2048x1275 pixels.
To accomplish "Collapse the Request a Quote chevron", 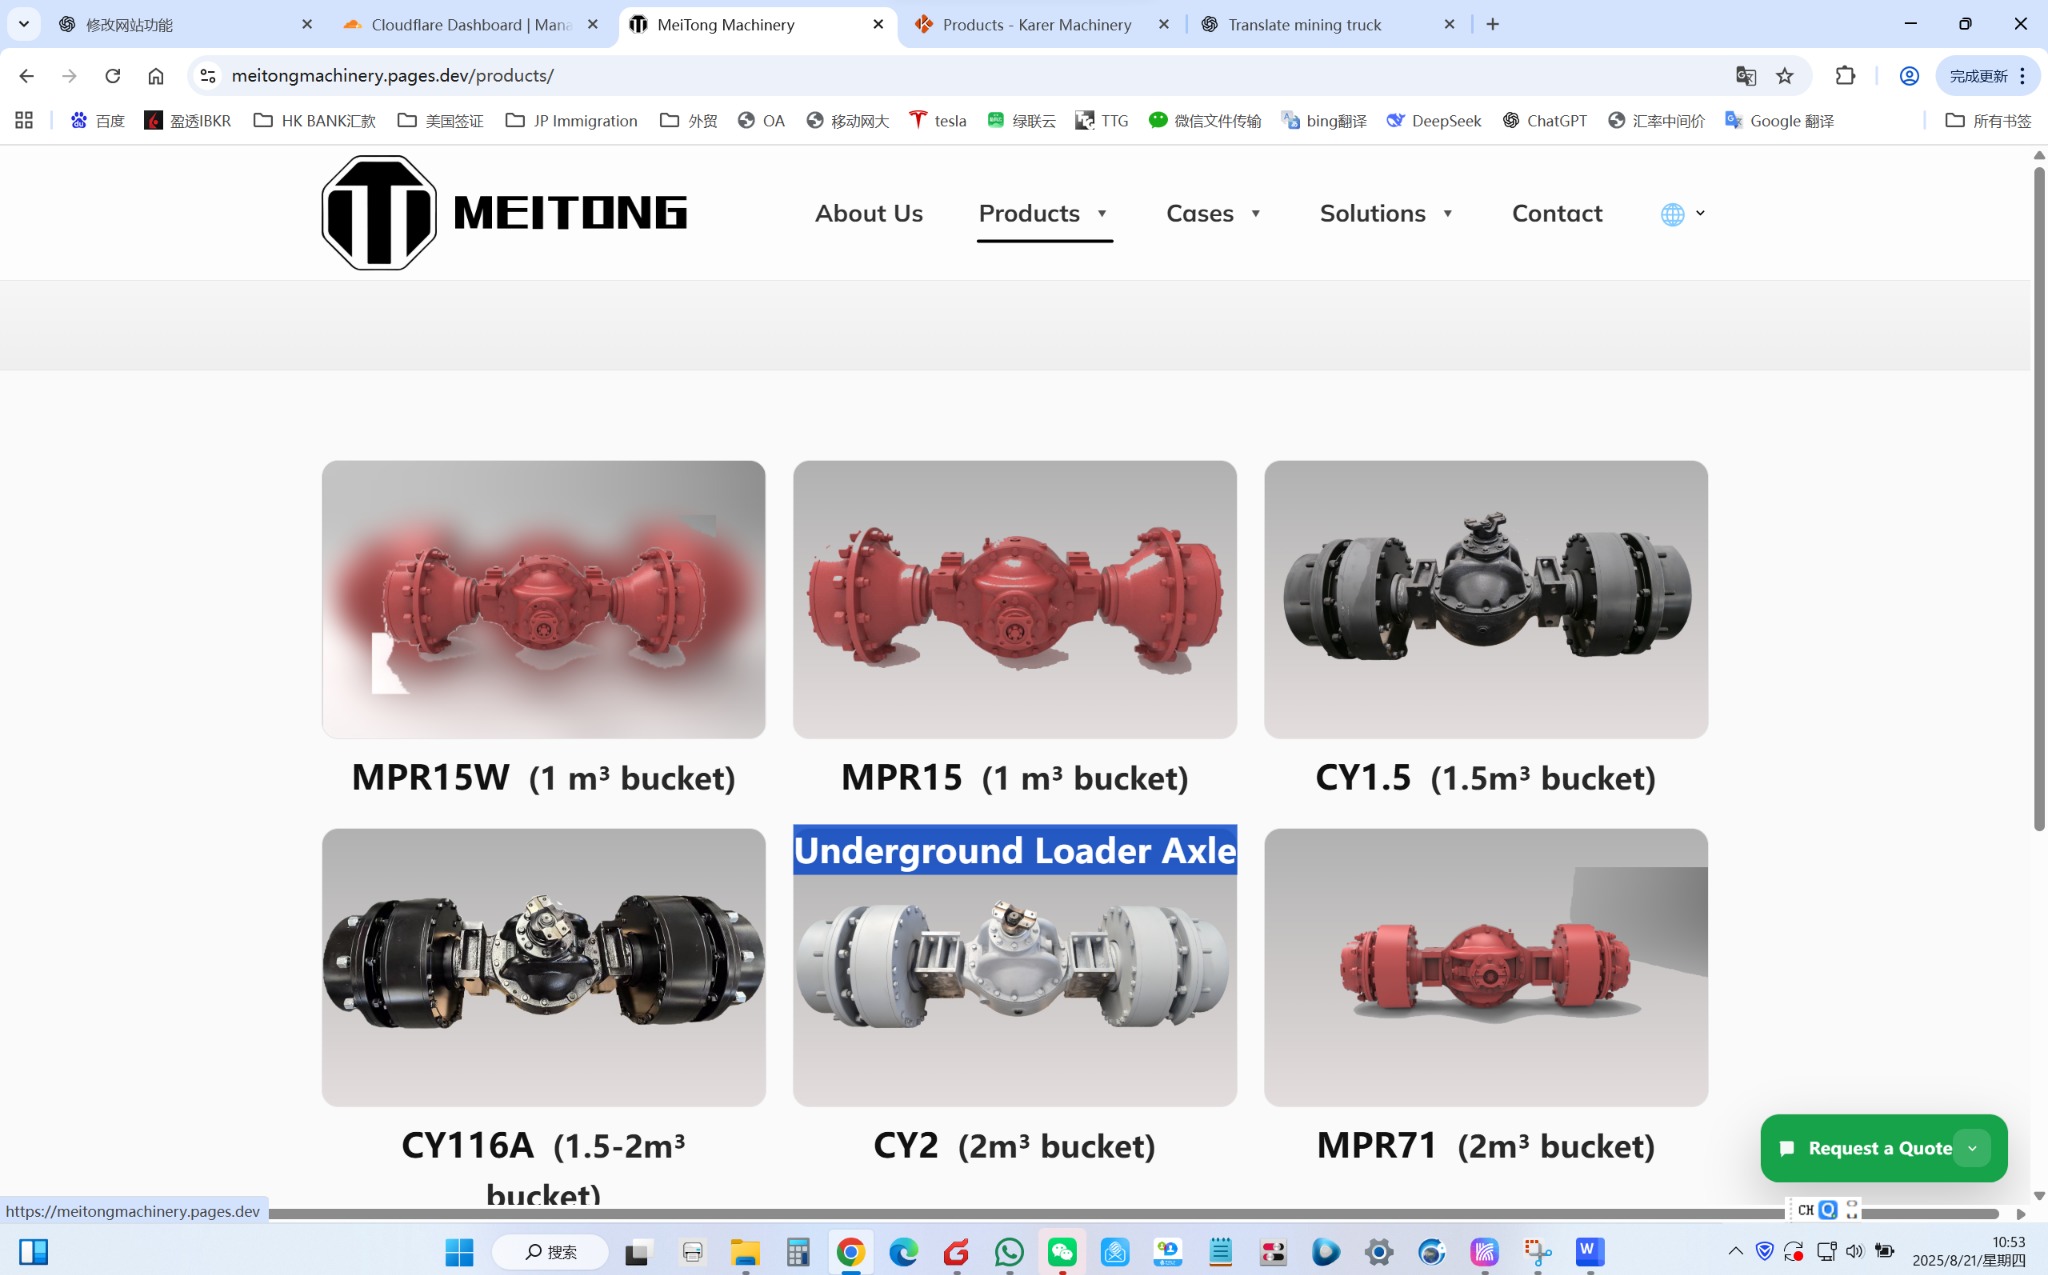I will click(1972, 1148).
